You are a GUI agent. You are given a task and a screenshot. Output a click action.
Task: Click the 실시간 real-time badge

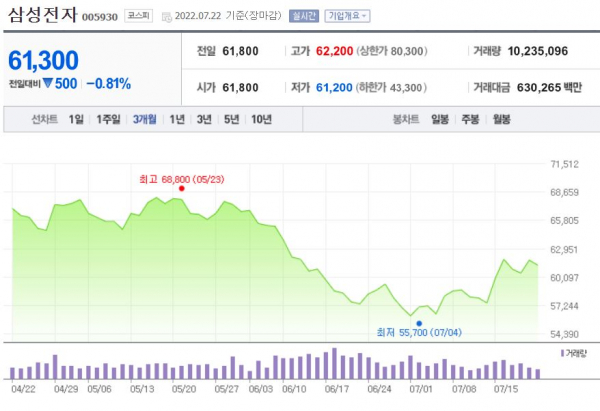click(x=300, y=17)
